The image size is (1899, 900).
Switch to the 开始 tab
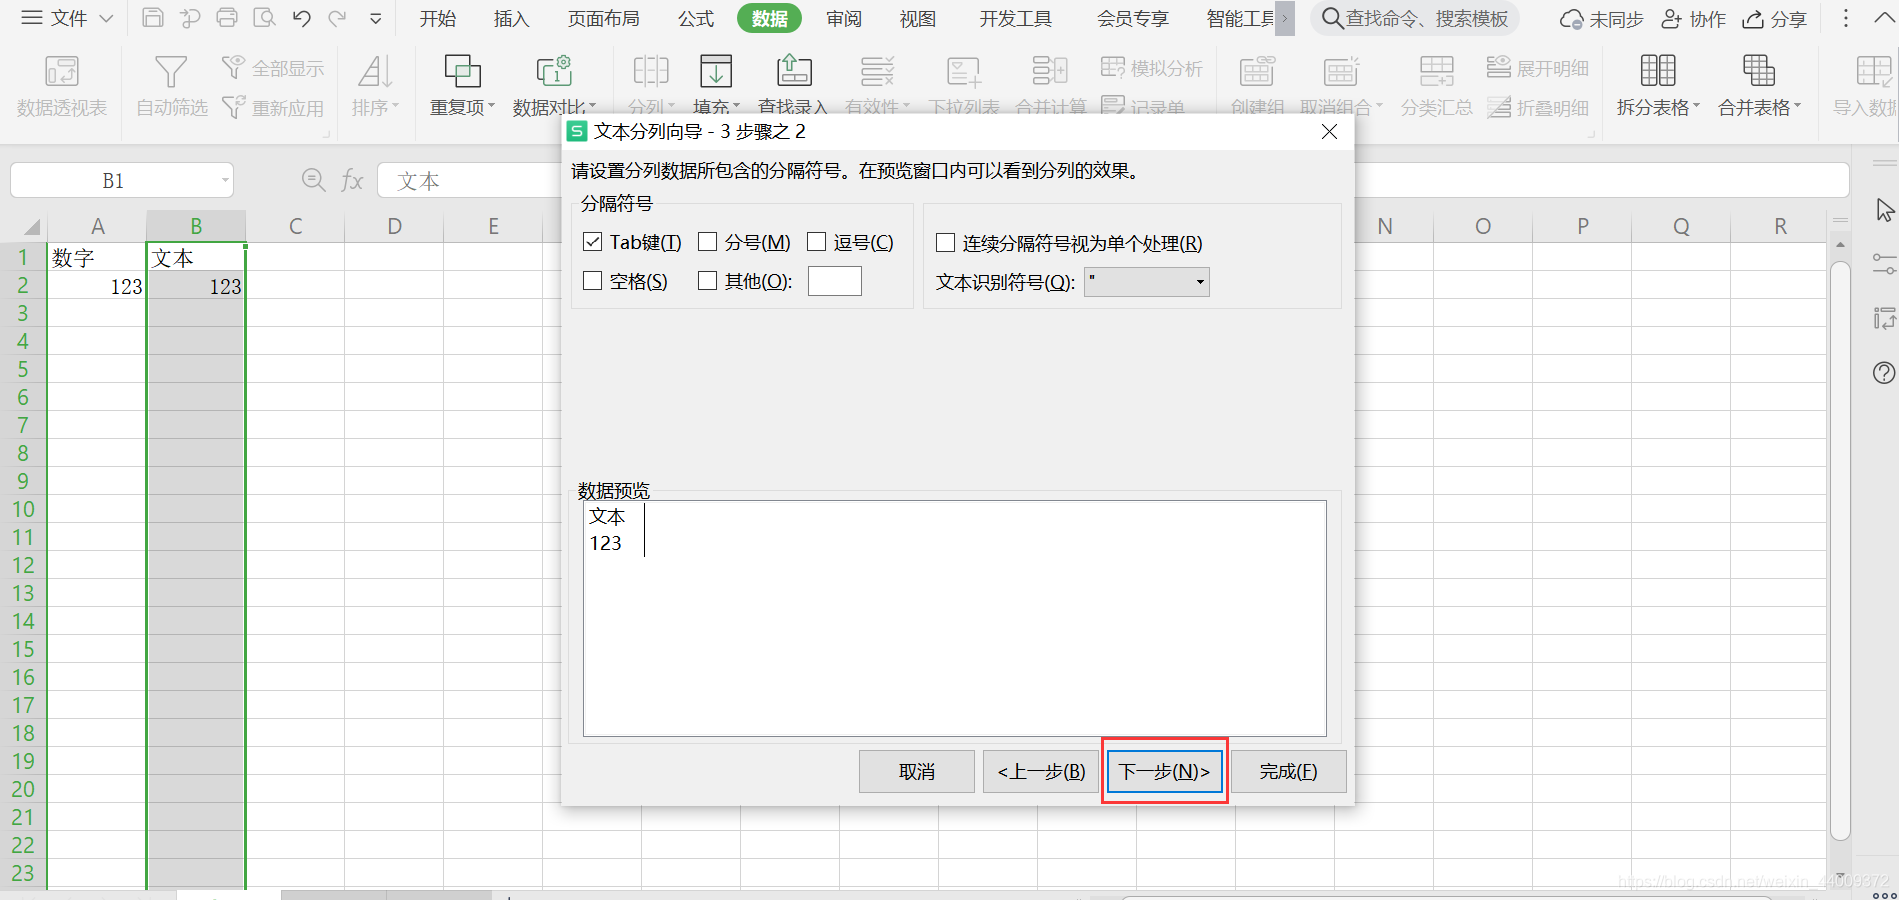click(437, 18)
